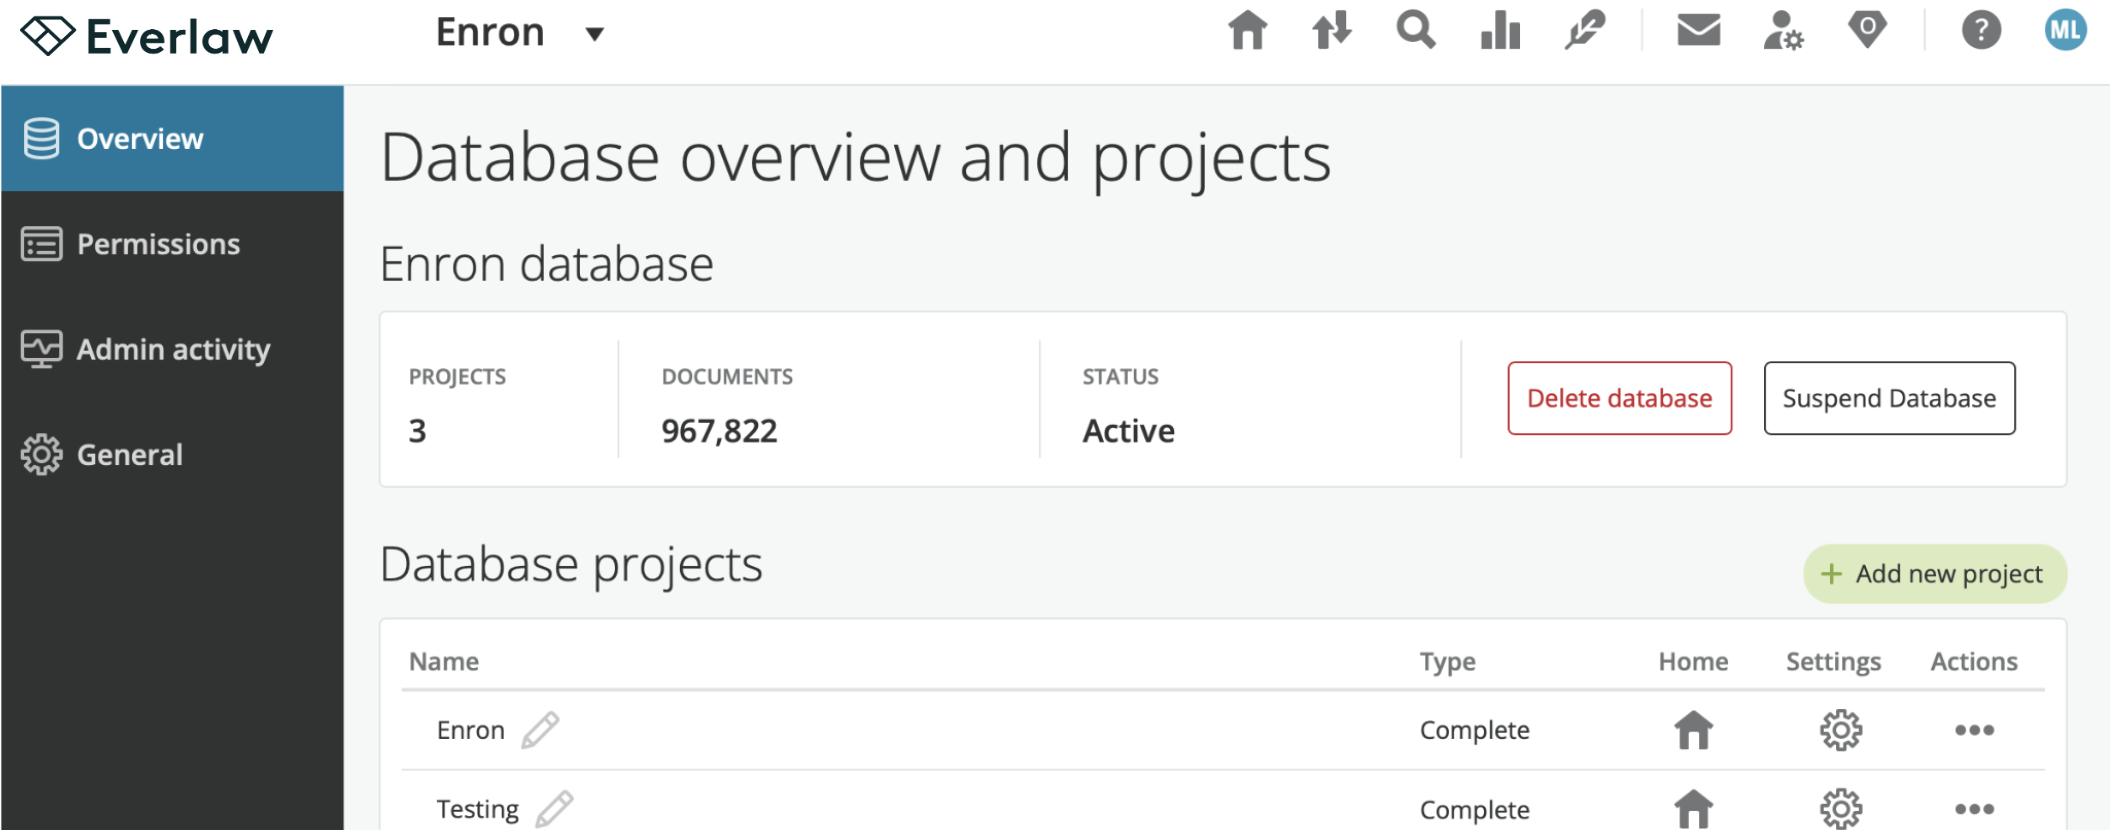Image resolution: width=2116 pixels, height=830 pixels.
Task: Go to Home via top toolbar house icon
Action: coord(1248,30)
